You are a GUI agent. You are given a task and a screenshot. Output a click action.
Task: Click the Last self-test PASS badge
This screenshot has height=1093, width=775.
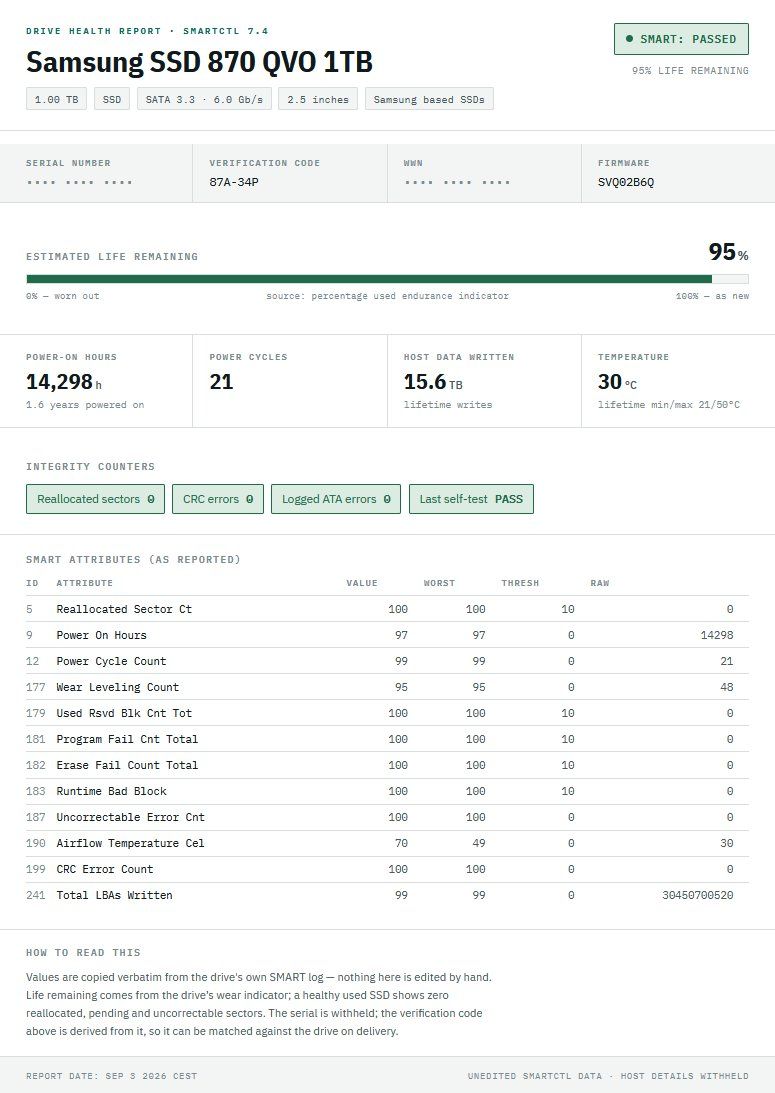tap(471, 499)
